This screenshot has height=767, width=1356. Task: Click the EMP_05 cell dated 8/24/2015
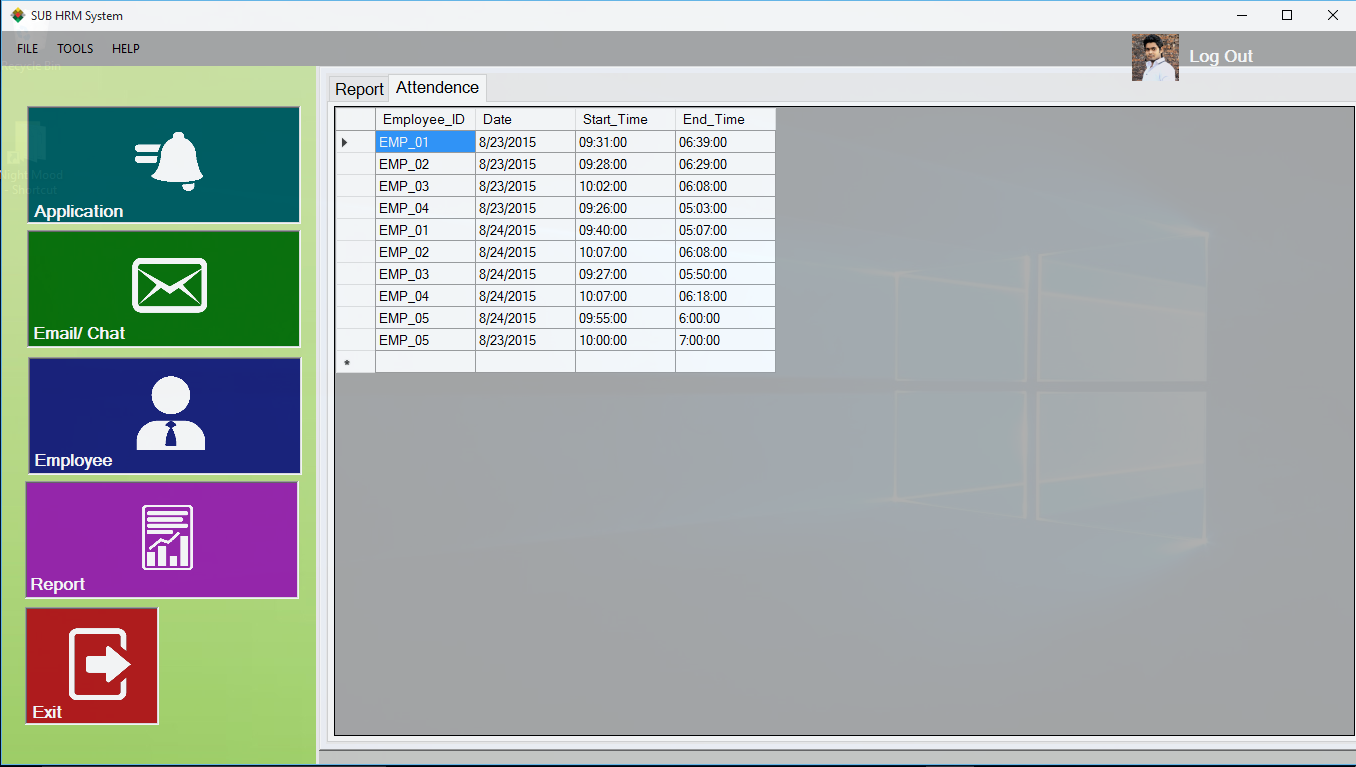pos(425,318)
